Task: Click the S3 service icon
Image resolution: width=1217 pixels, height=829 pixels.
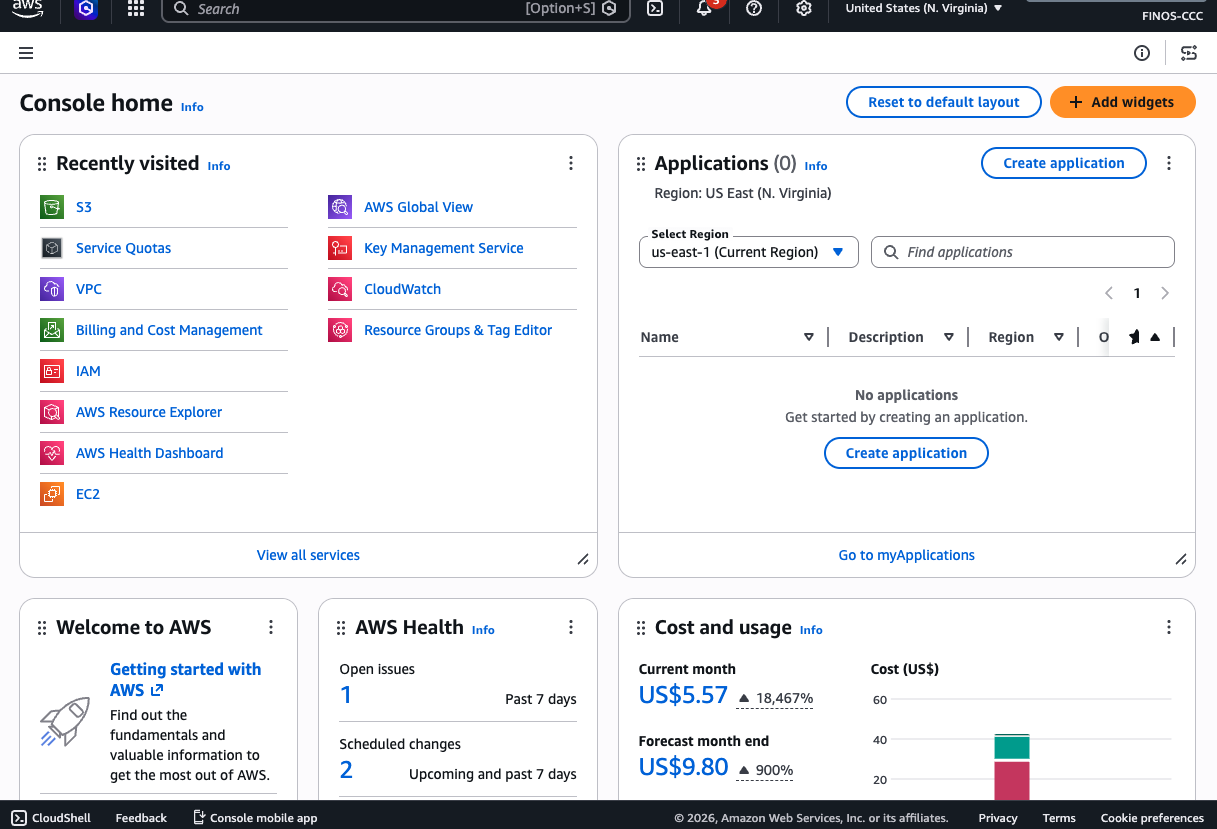Action: pos(52,207)
